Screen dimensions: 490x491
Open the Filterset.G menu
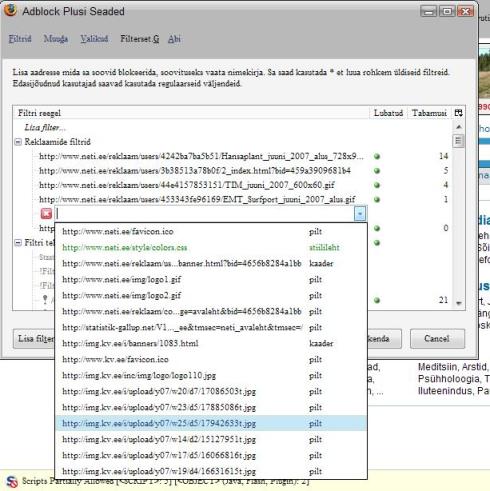[x=140, y=39]
